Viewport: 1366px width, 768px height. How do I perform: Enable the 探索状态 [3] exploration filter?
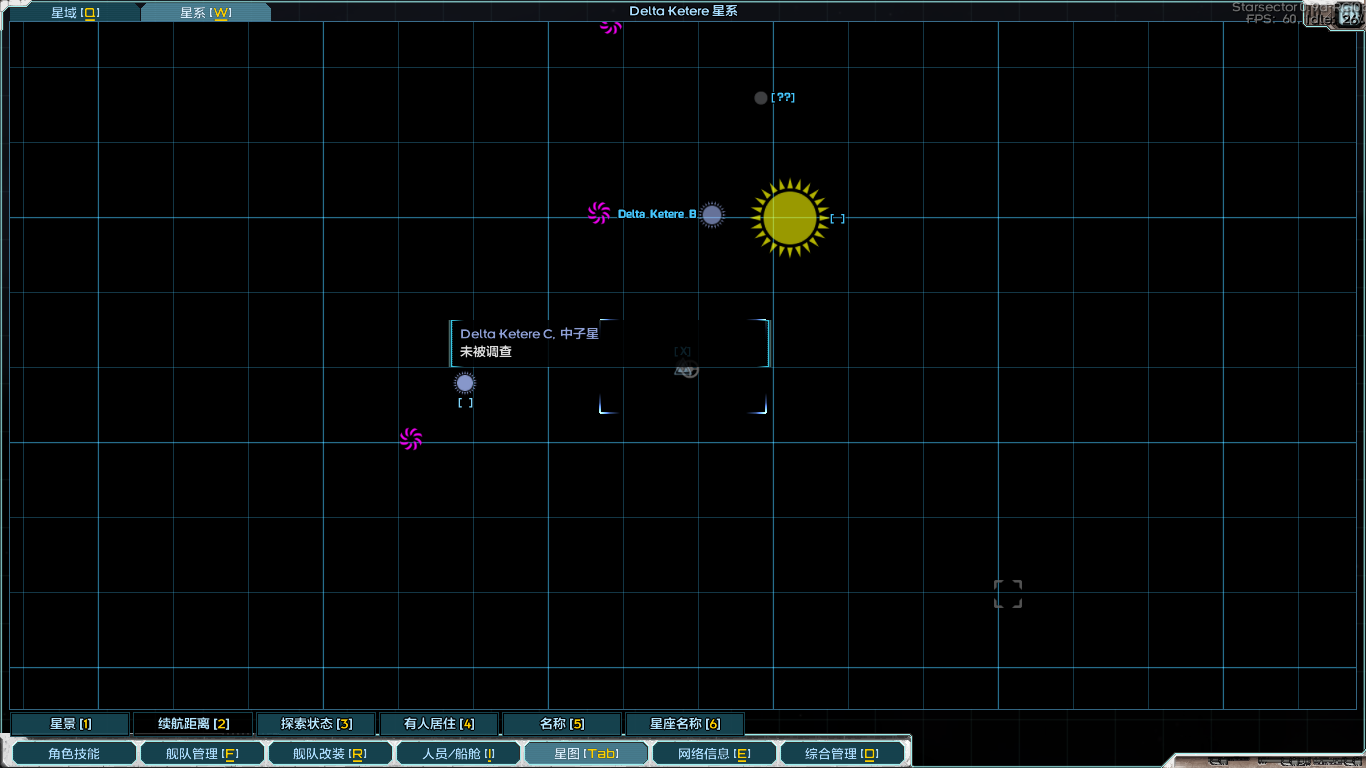(x=317, y=724)
